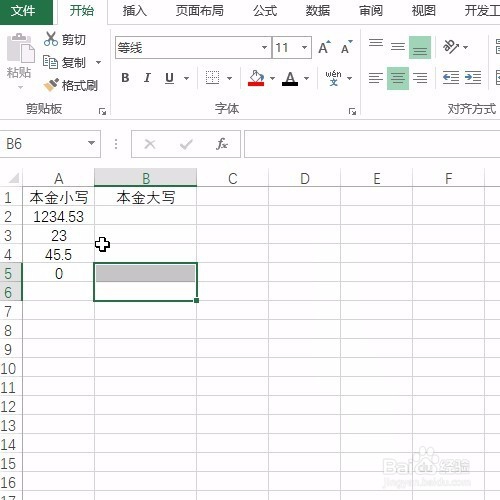This screenshot has width=500, height=500.
Task: Expand font color dropdown arrow
Action: pyautogui.click(x=306, y=78)
